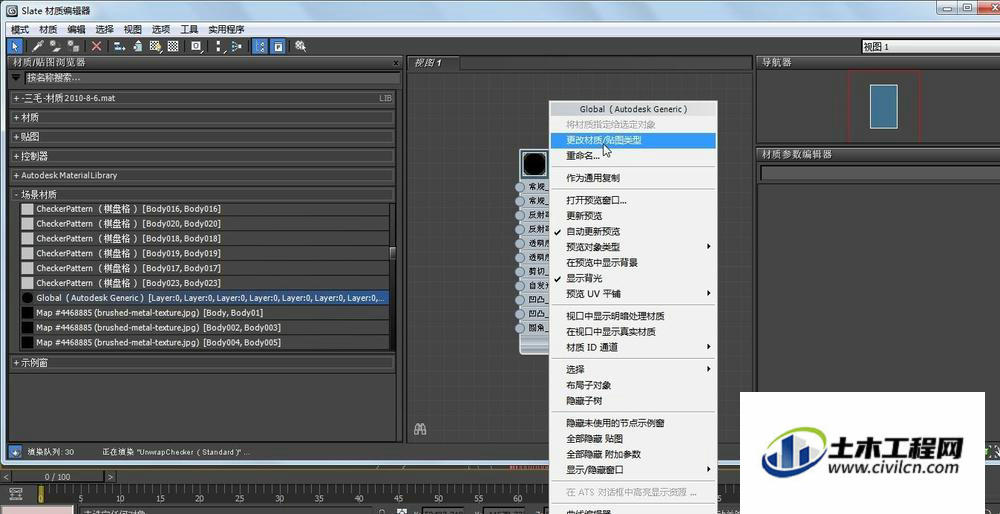Viewport: 1000px width, 514px height.
Task: Open the 实用程序 menu
Action: (x=226, y=29)
